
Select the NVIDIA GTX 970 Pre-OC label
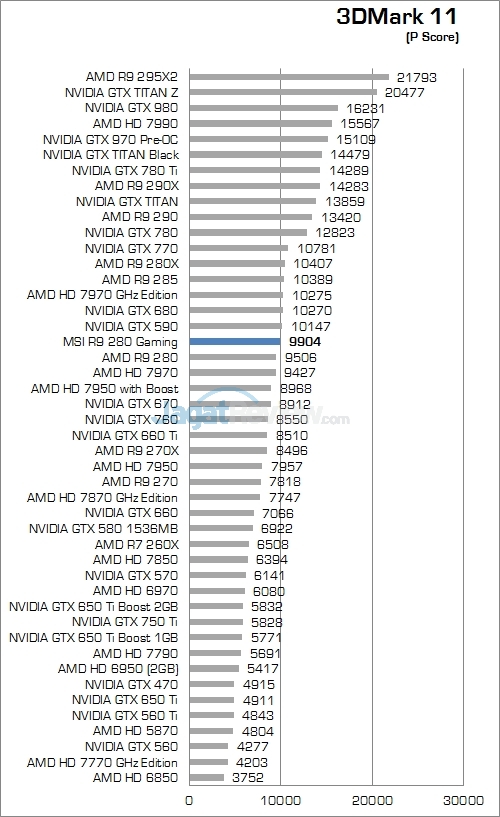point(110,140)
